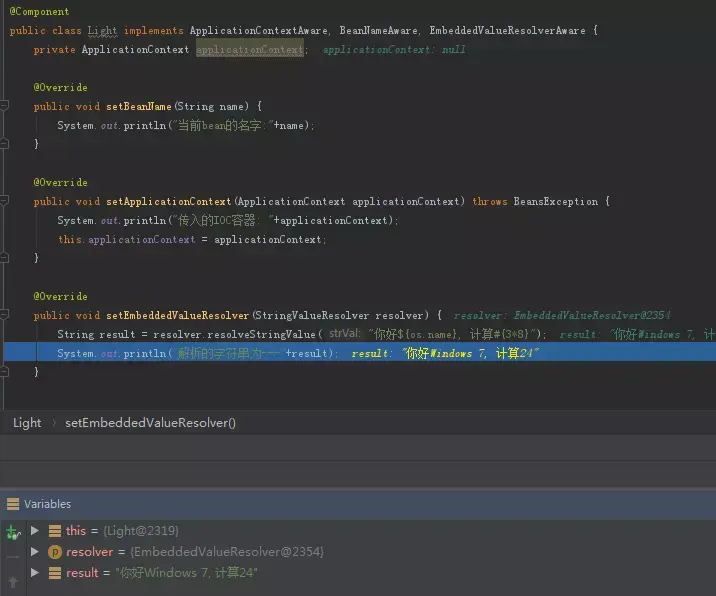The width and height of the screenshot is (716, 596).
Task: Click 'EmbeddedValueResolverAware' in the implements list
Action: point(507,31)
